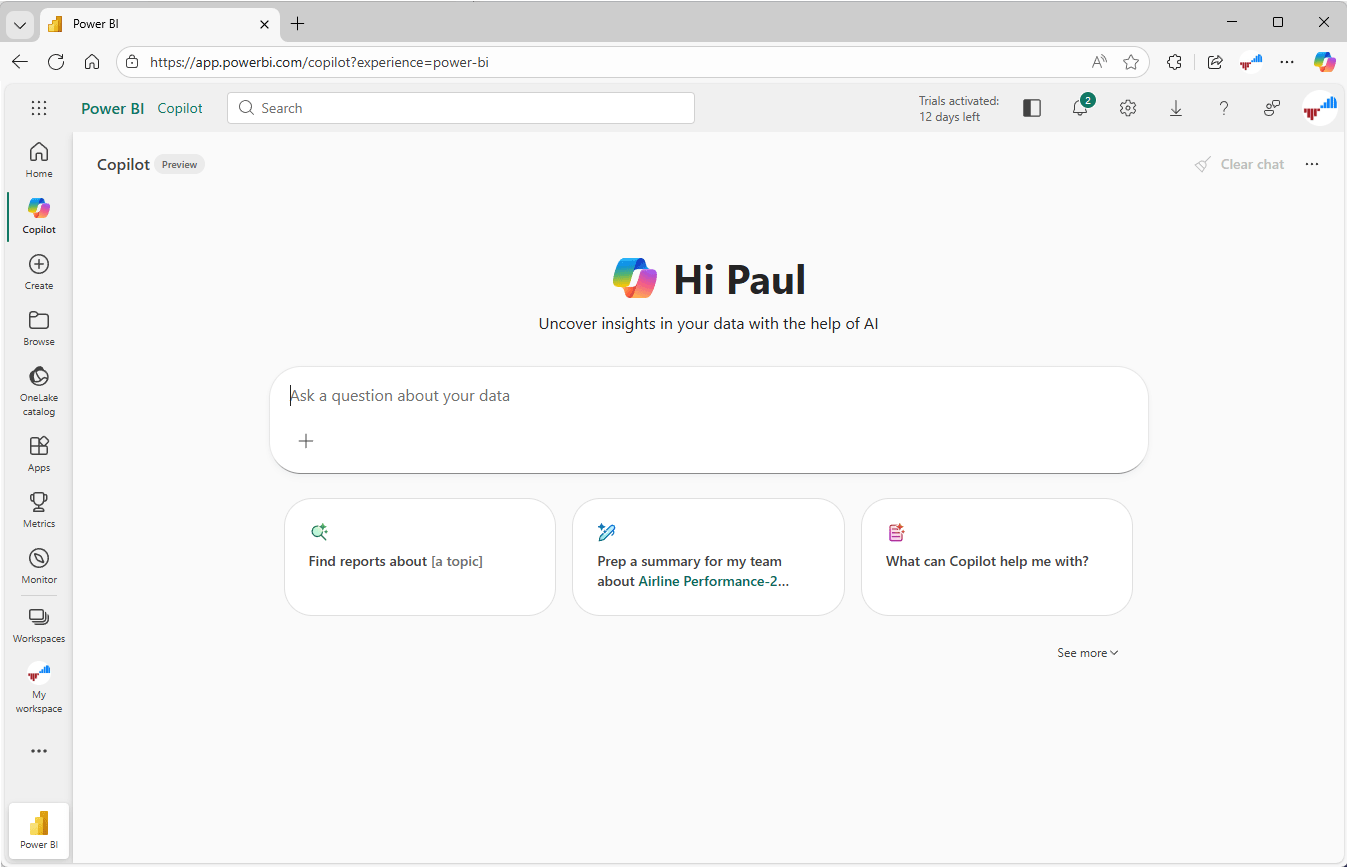Open the user account profile picture
This screenshot has width=1347, height=867.
coord(1320,108)
